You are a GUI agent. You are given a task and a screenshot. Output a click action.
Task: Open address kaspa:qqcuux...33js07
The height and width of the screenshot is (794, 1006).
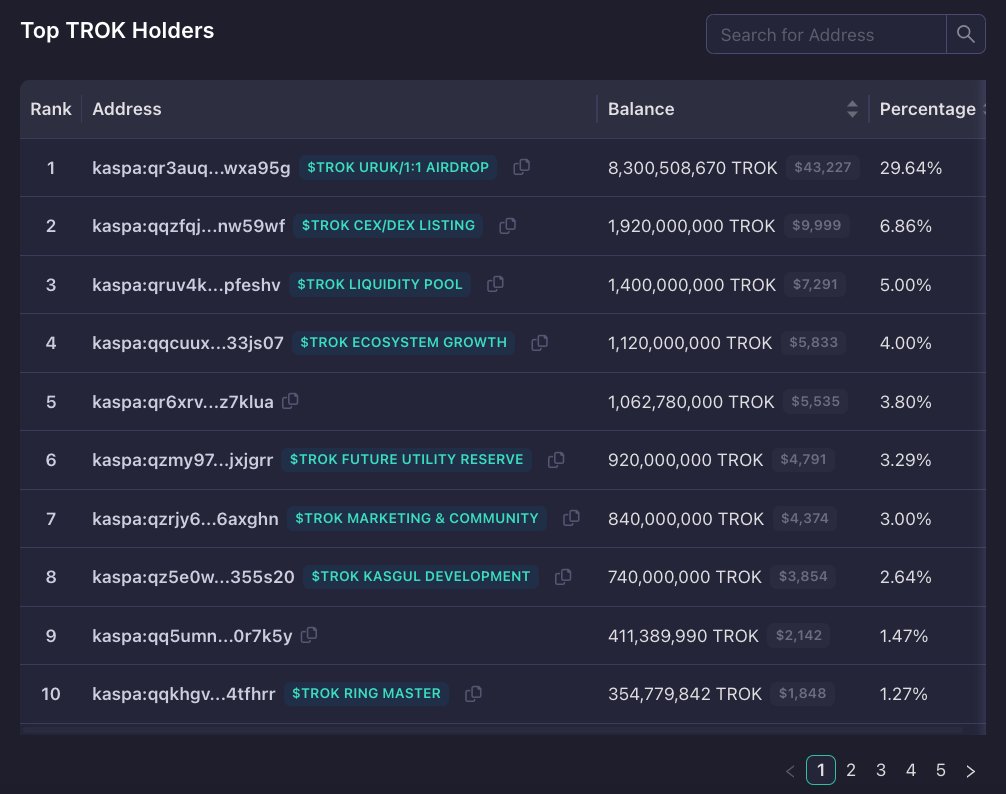[188, 343]
